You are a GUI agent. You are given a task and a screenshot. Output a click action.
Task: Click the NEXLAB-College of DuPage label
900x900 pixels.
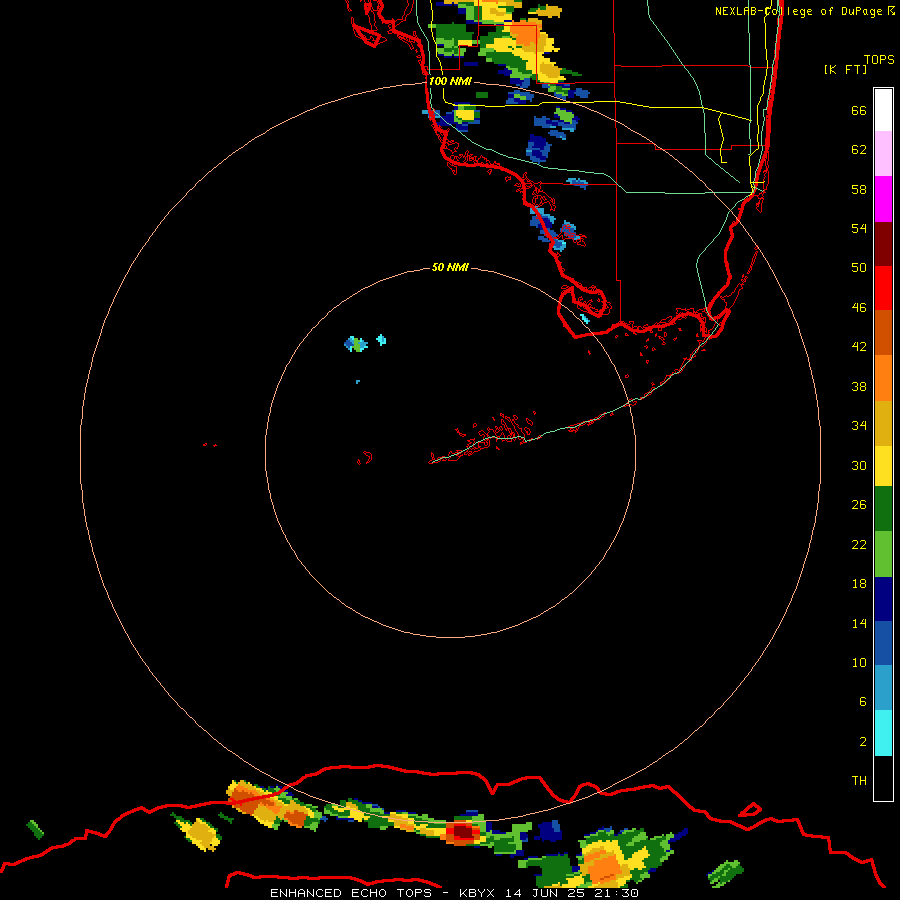click(x=798, y=11)
